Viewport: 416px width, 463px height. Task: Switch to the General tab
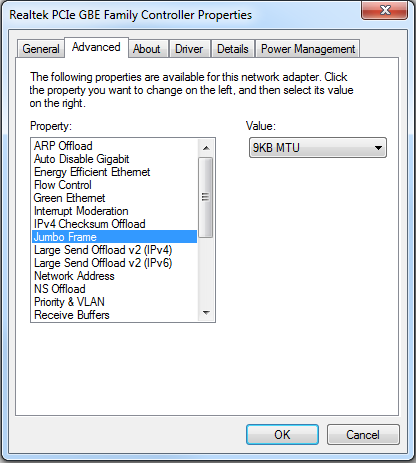point(41,49)
